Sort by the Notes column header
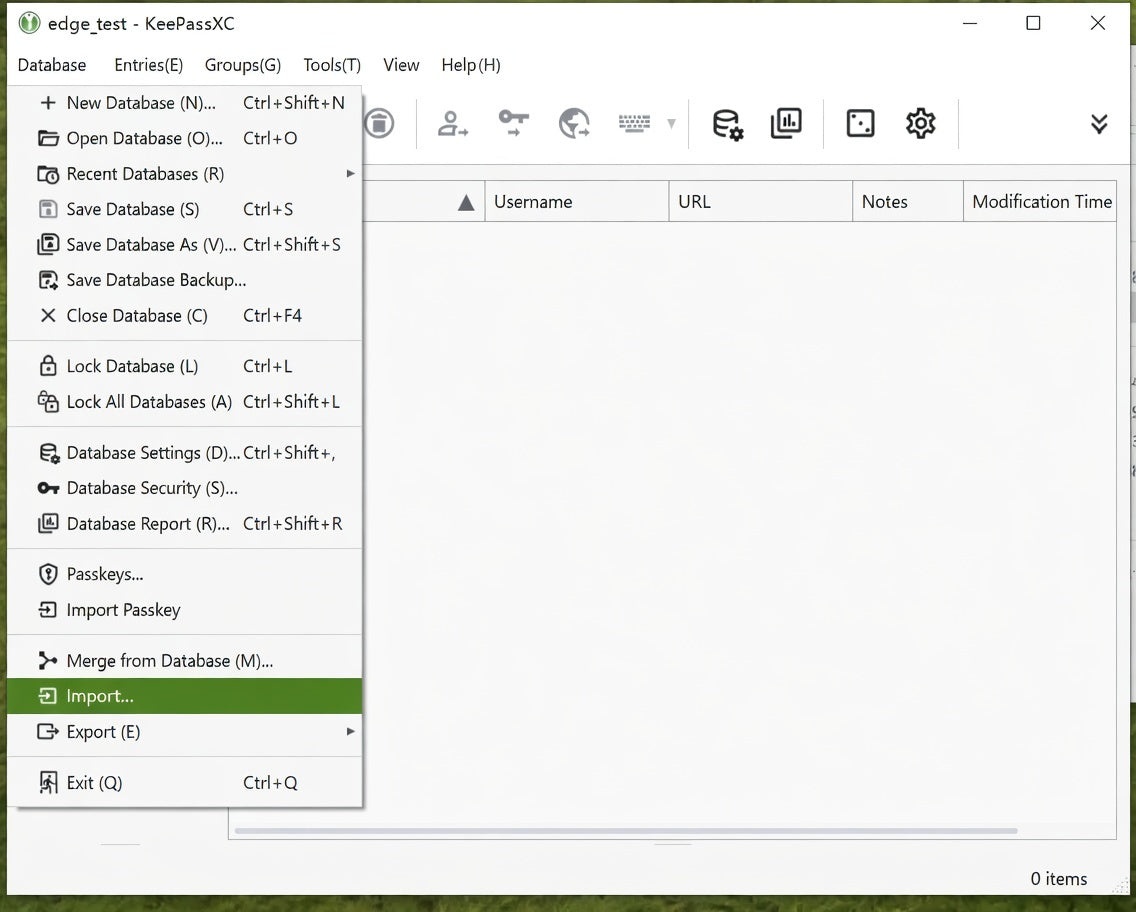This screenshot has width=1136, height=912. tap(908, 201)
